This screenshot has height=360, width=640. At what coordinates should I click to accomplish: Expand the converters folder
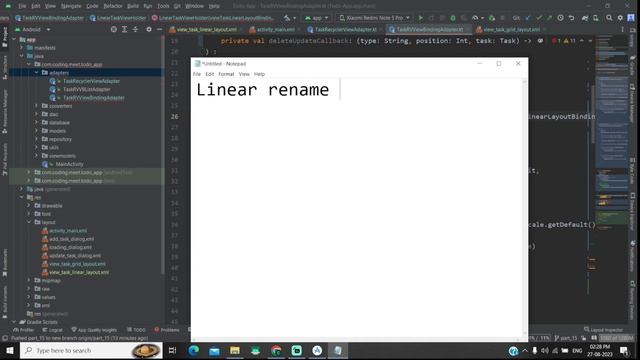tap(36, 106)
